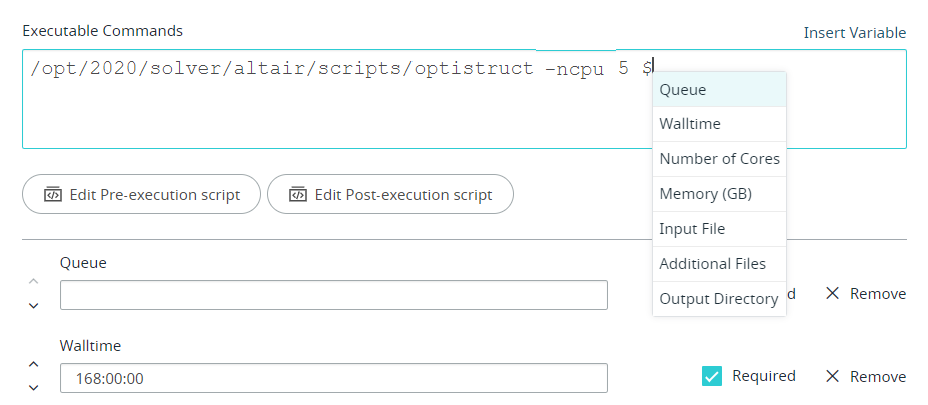928x405 pixels.
Task: Click the Insert Variable link
Action: tap(854, 33)
